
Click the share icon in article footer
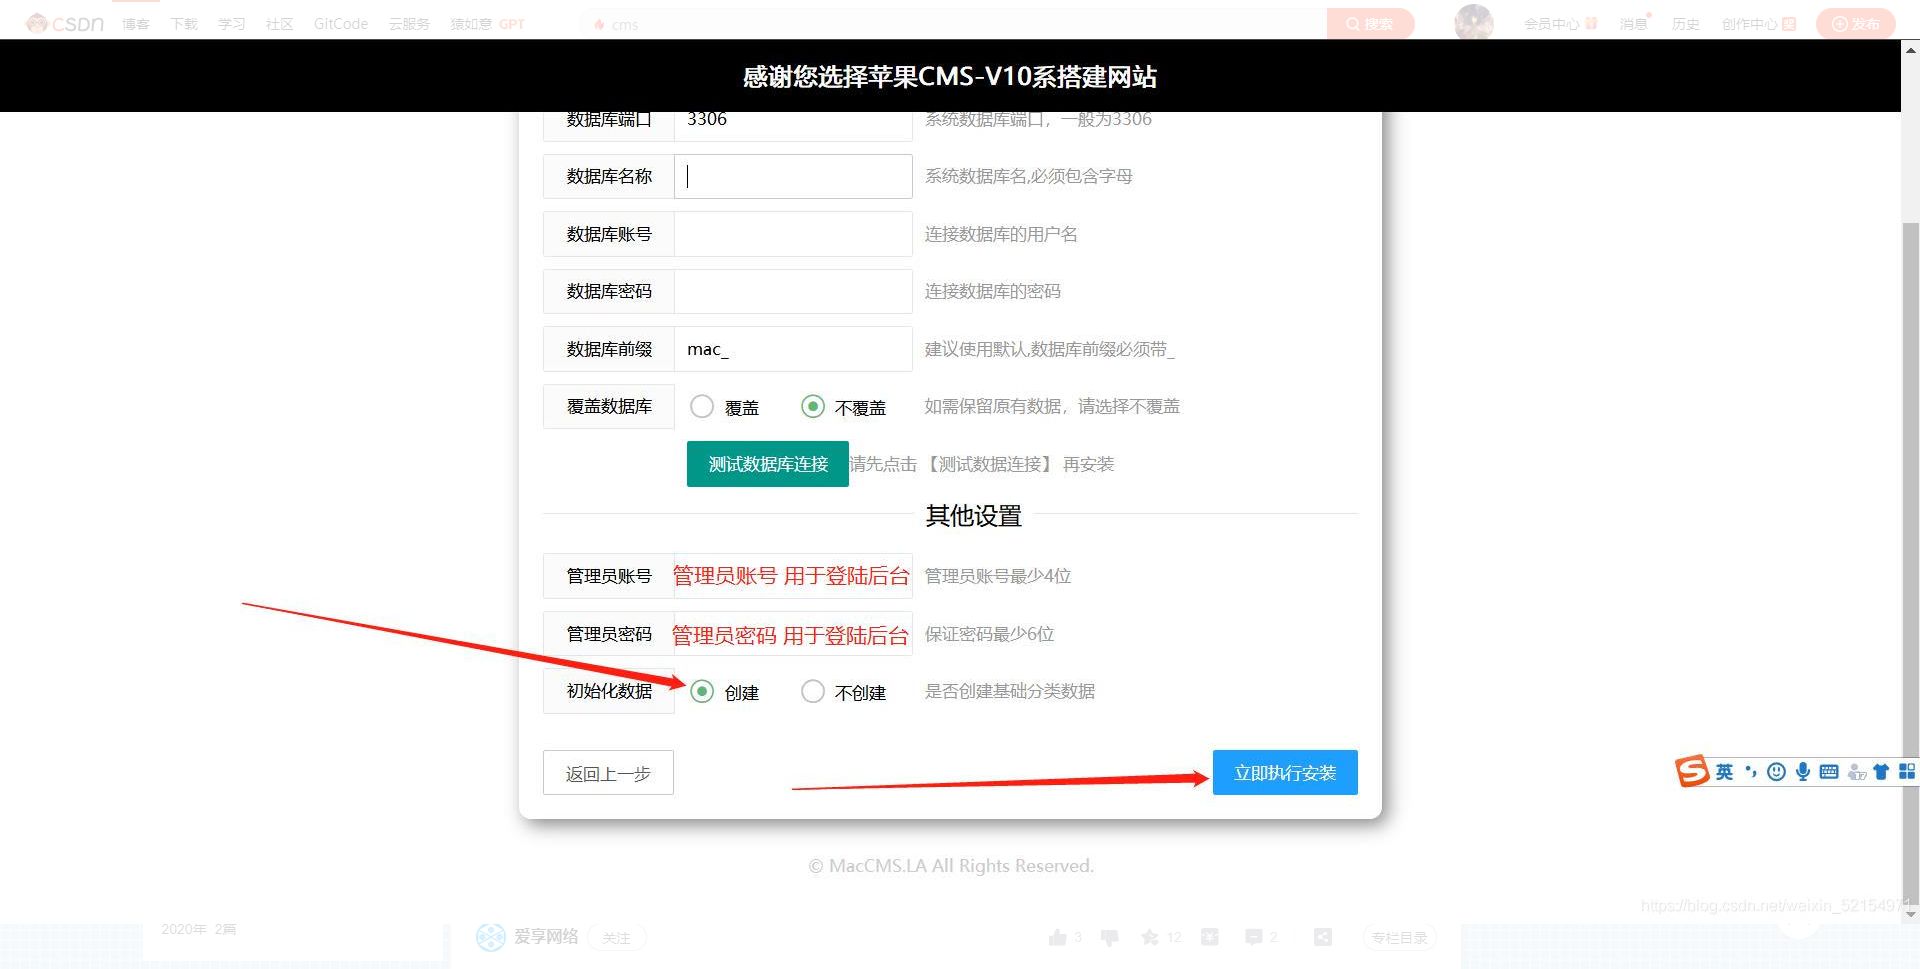(x=1323, y=937)
